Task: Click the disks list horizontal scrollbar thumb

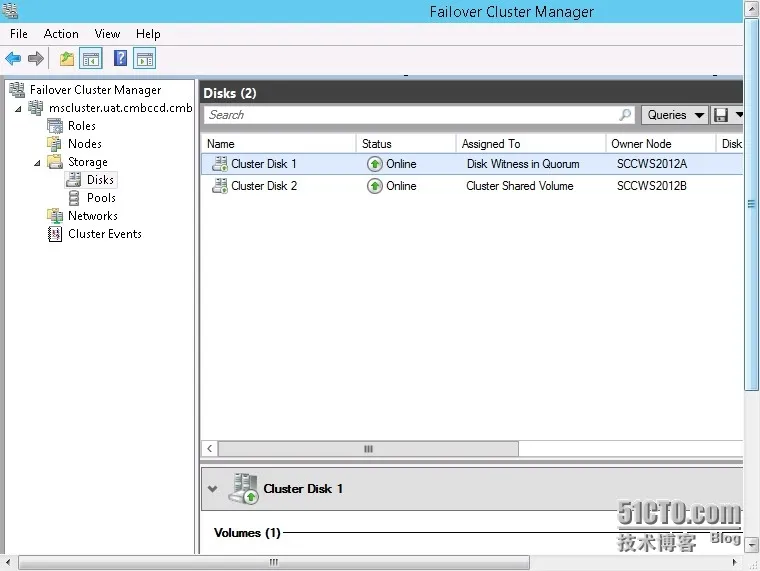Action: (x=368, y=449)
